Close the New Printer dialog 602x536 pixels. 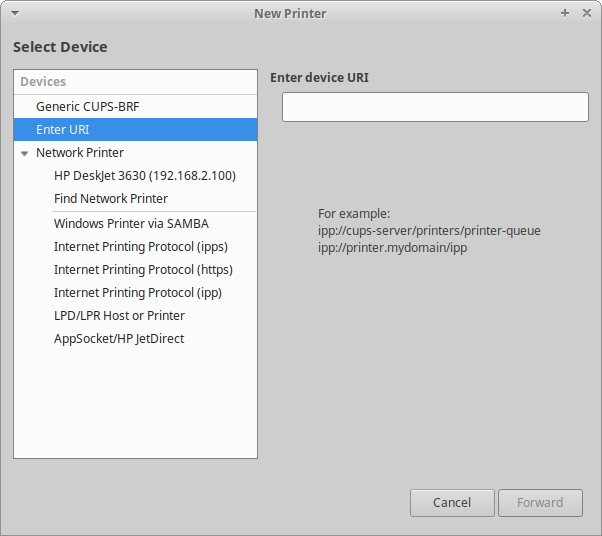[585, 13]
